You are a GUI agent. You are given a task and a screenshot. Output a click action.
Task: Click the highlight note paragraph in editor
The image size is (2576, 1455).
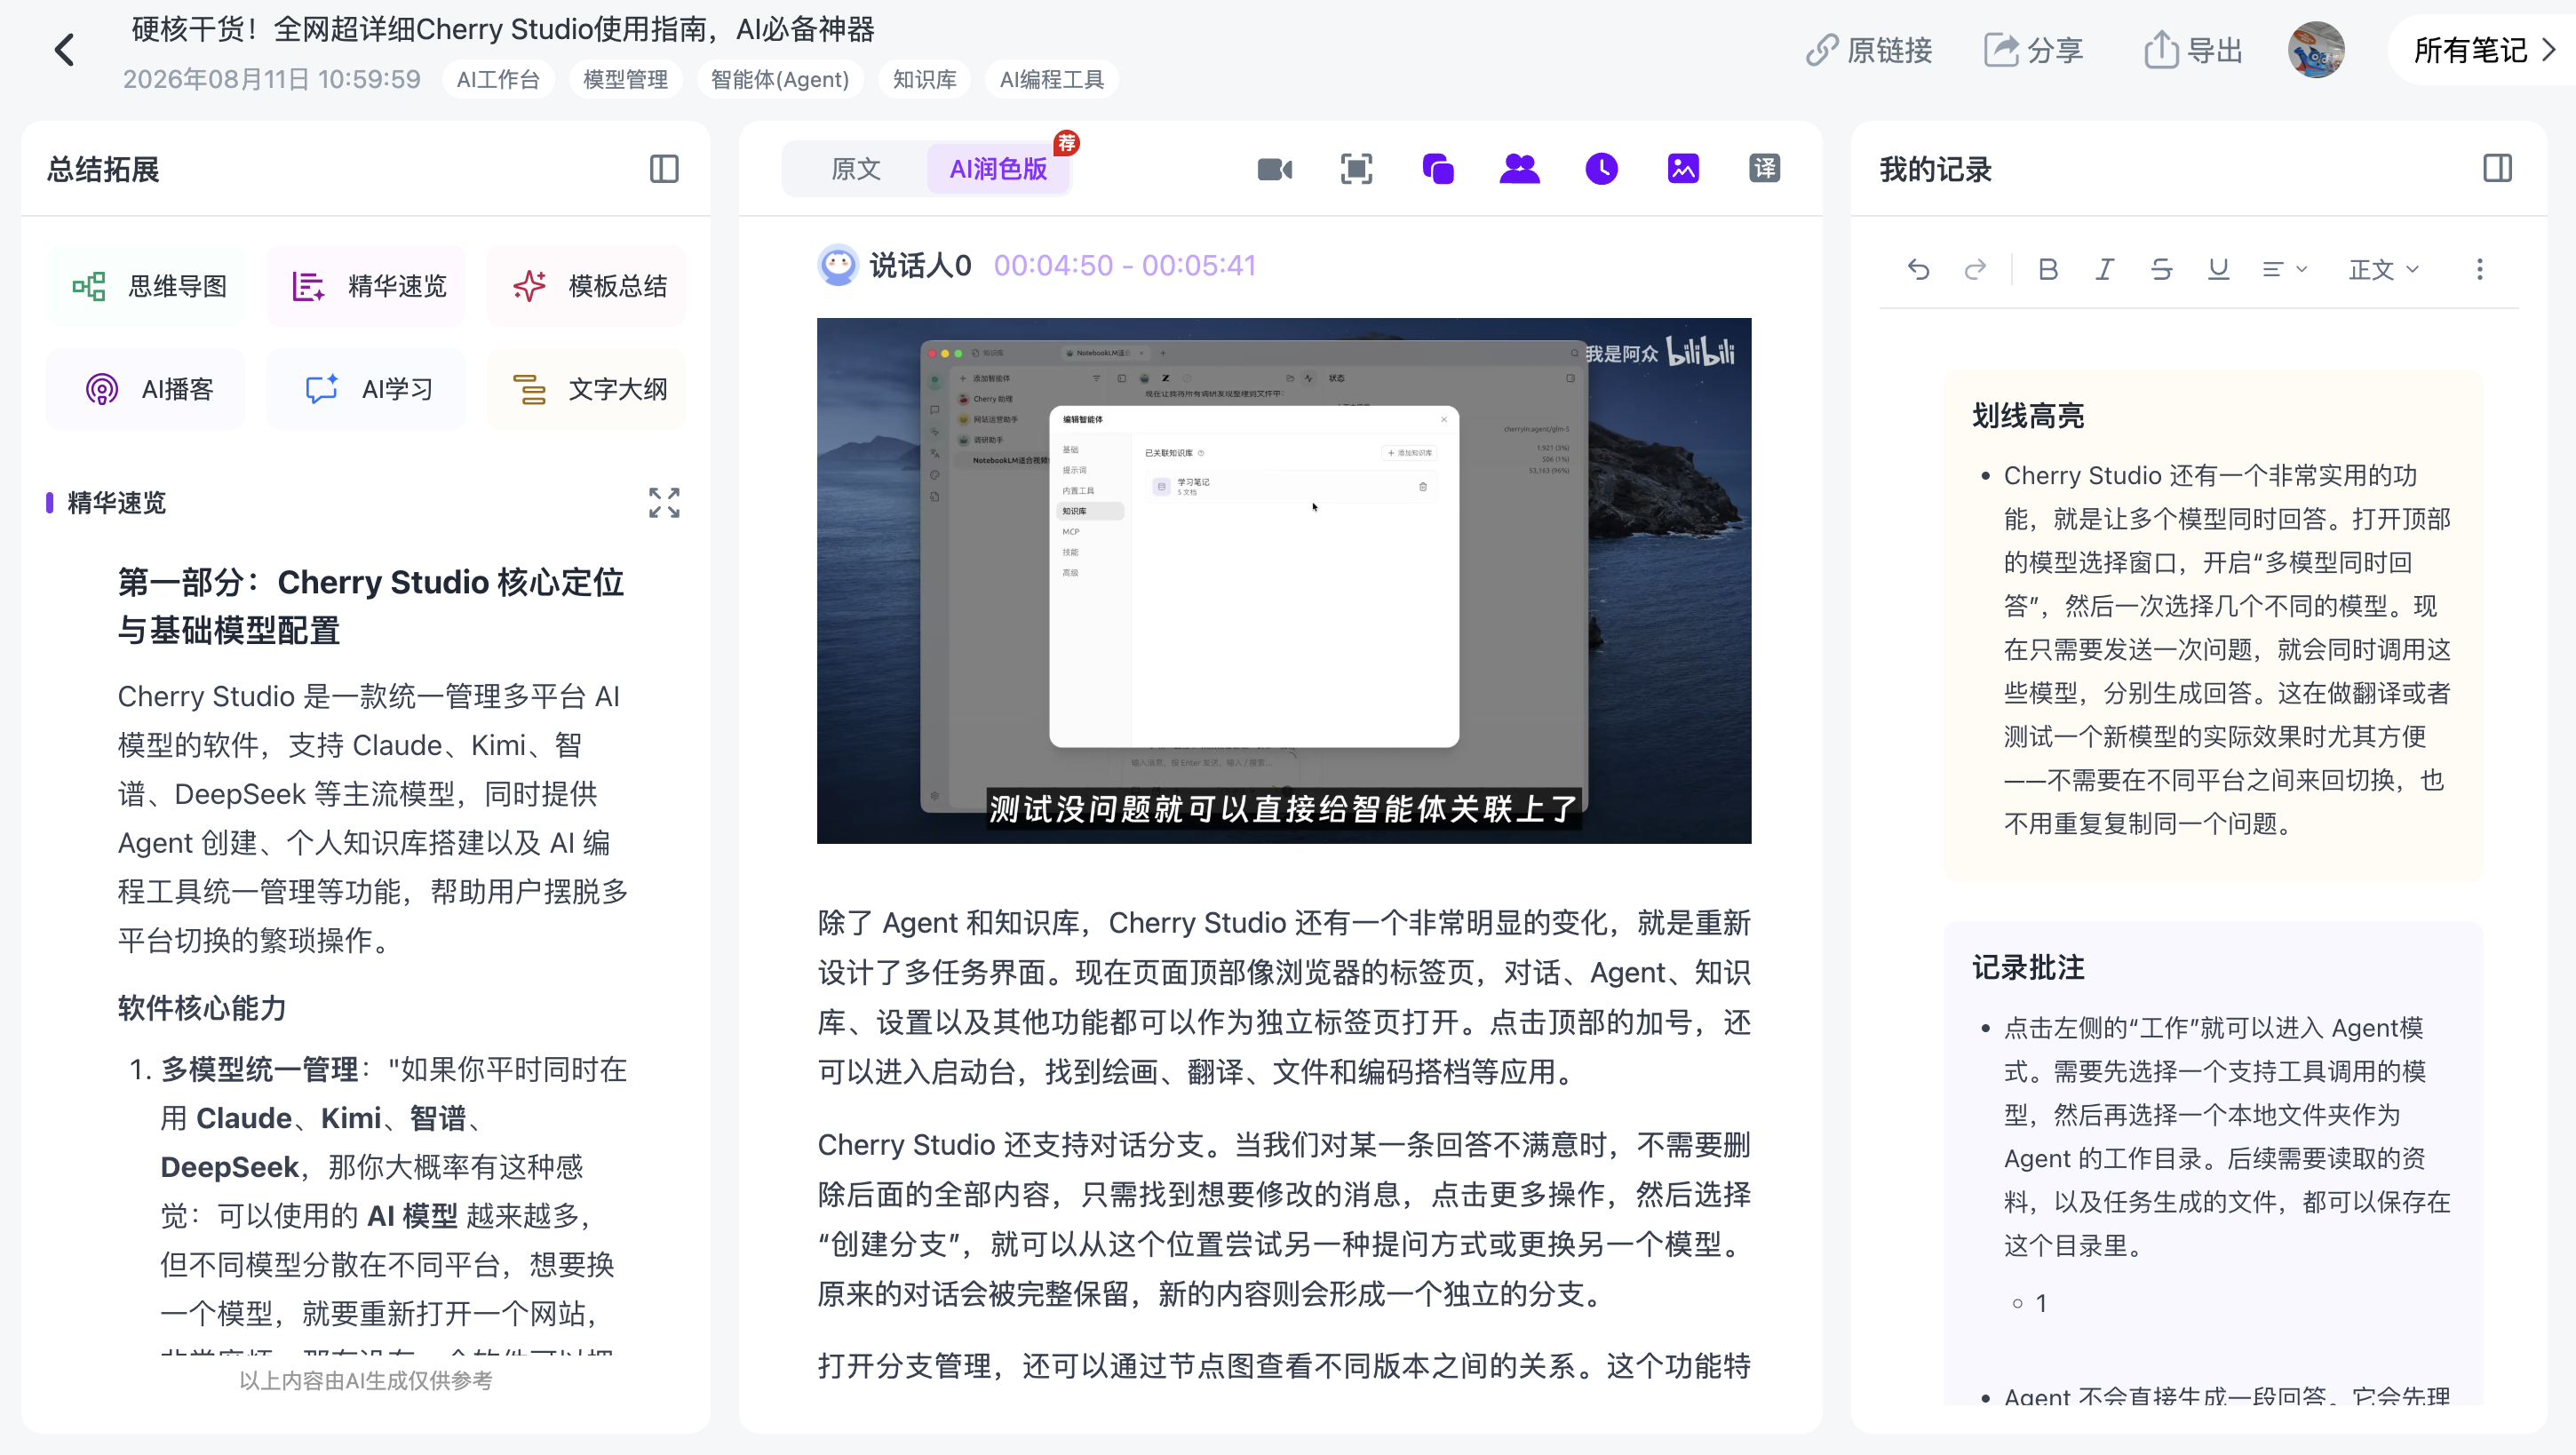click(2227, 650)
